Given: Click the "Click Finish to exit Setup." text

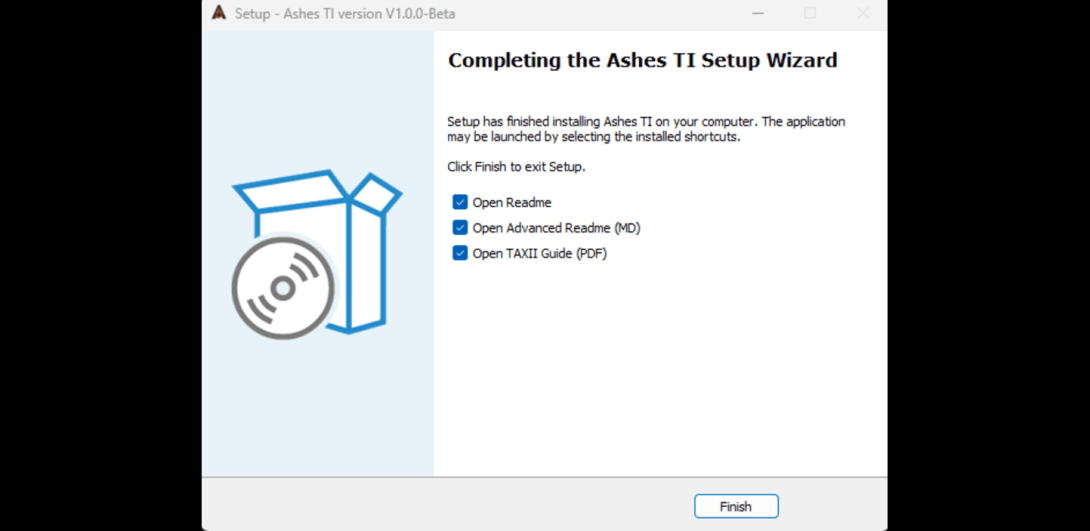Looking at the screenshot, I should point(516,167).
